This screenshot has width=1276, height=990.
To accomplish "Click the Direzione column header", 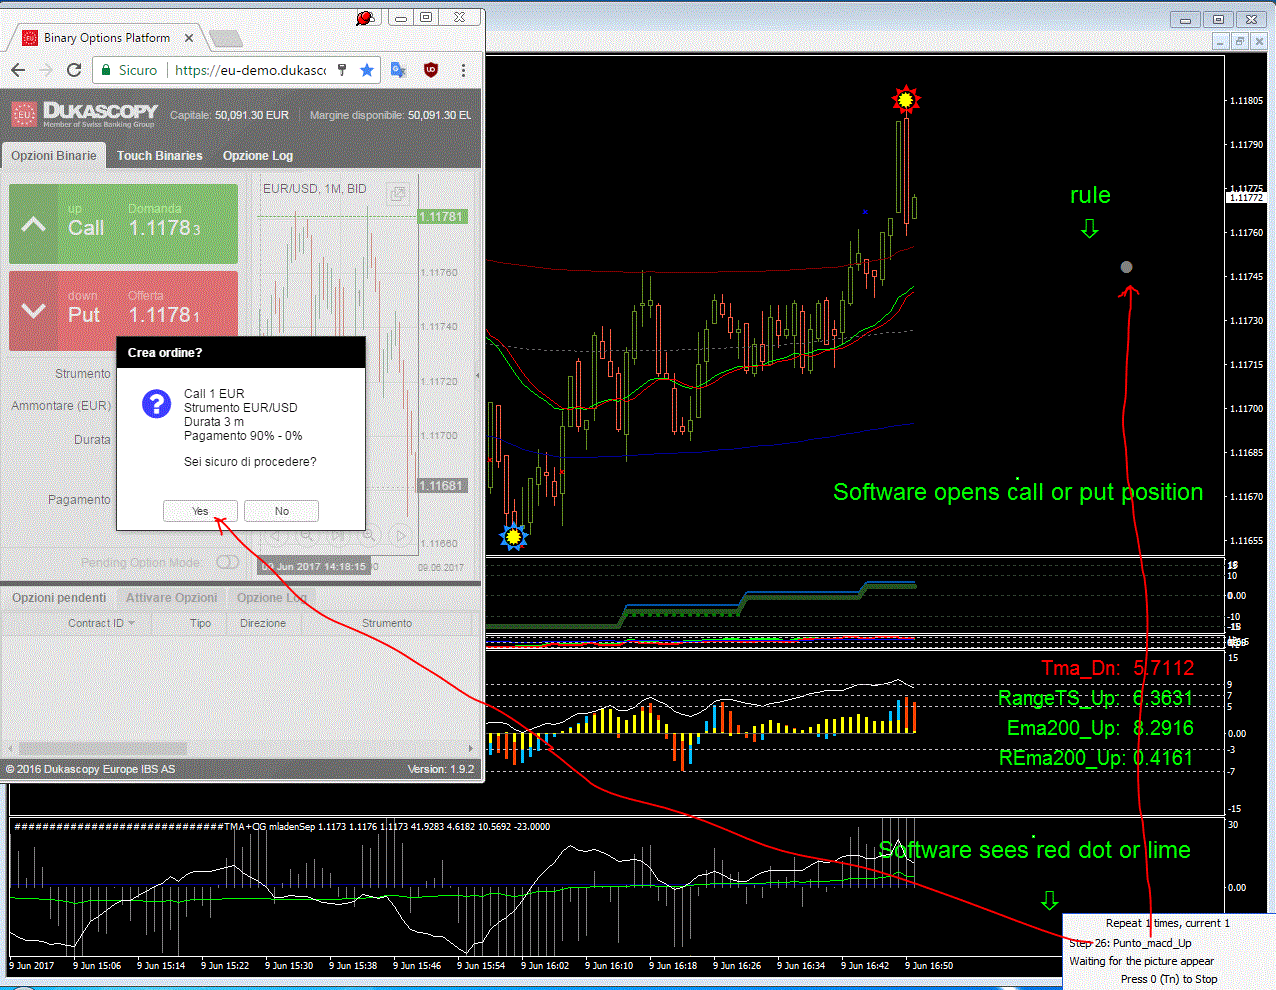I will [x=263, y=623].
